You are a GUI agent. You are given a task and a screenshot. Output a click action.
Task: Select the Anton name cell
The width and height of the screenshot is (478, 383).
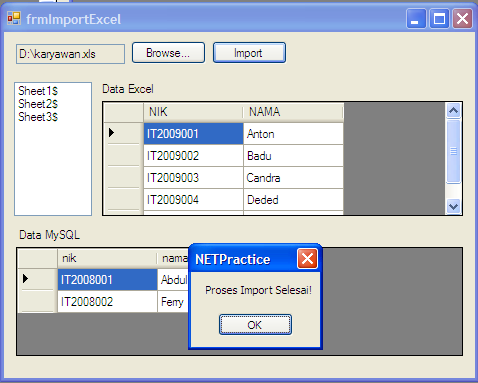293,134
